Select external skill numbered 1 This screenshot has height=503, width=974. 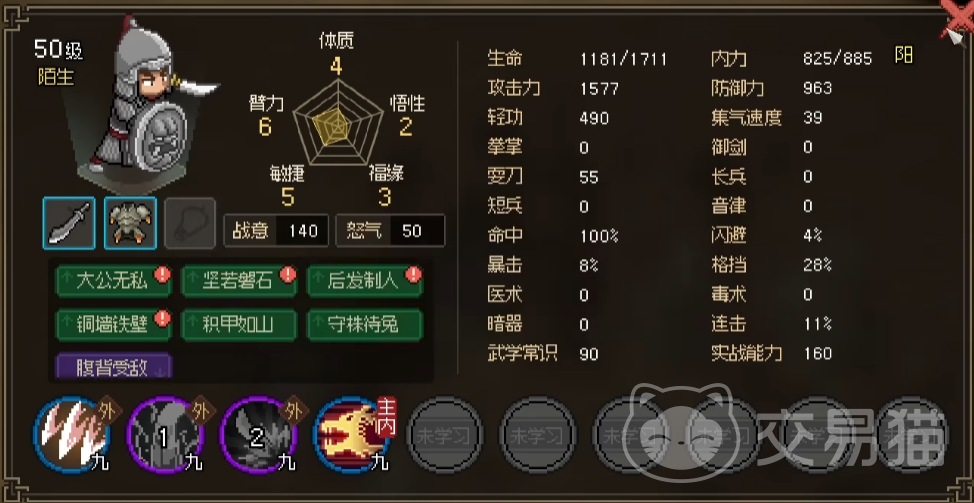[165, 435]
